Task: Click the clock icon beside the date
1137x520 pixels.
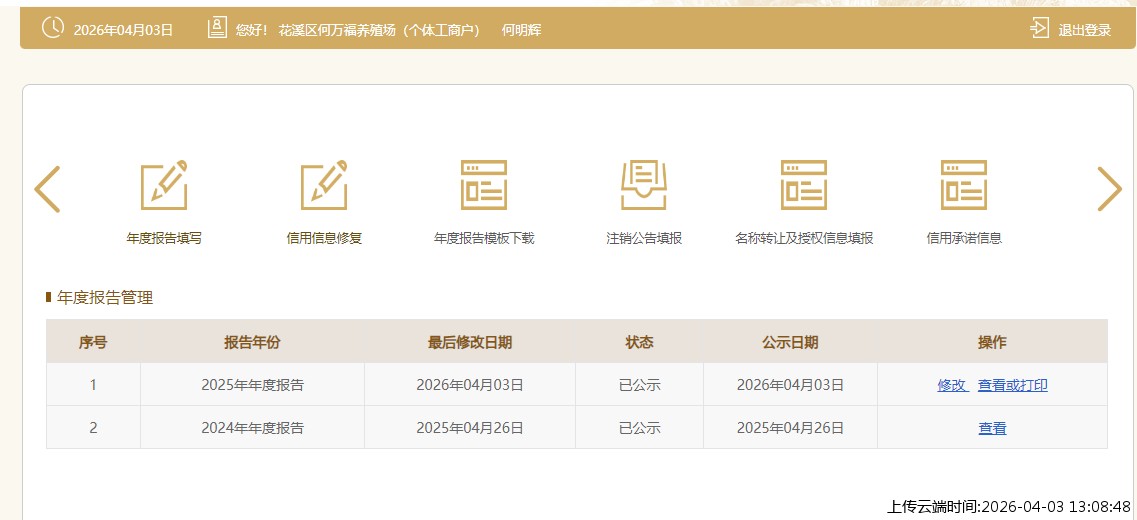Action: (52, 29)
